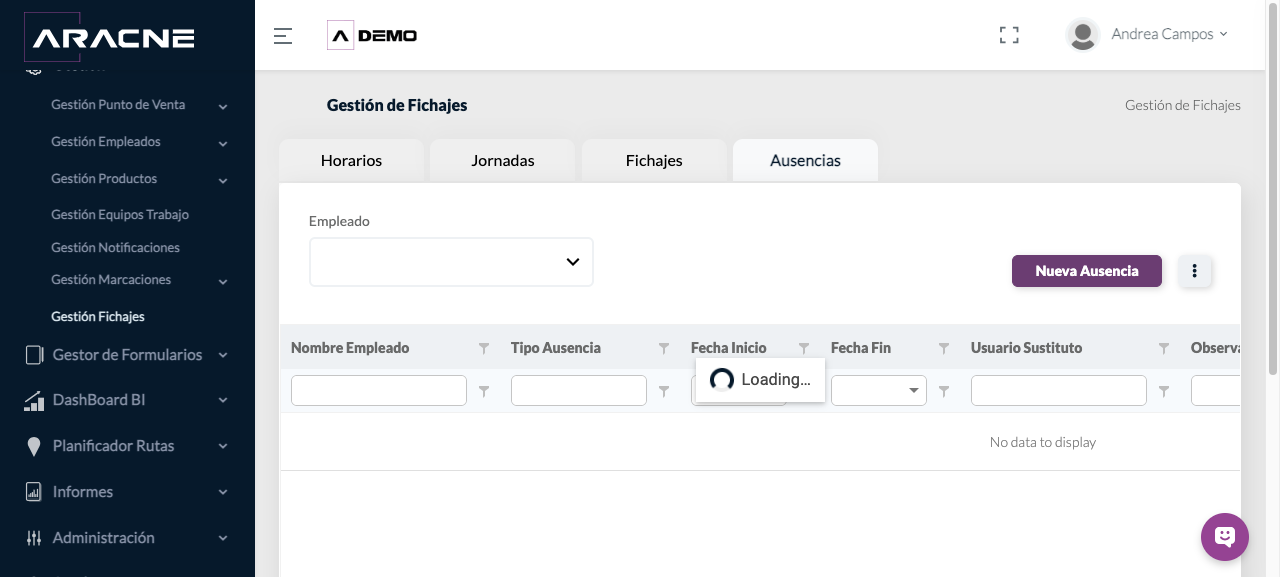The image size is (1280, 577).
Task: Select the Ausencias tab
Action: (805, 160)
